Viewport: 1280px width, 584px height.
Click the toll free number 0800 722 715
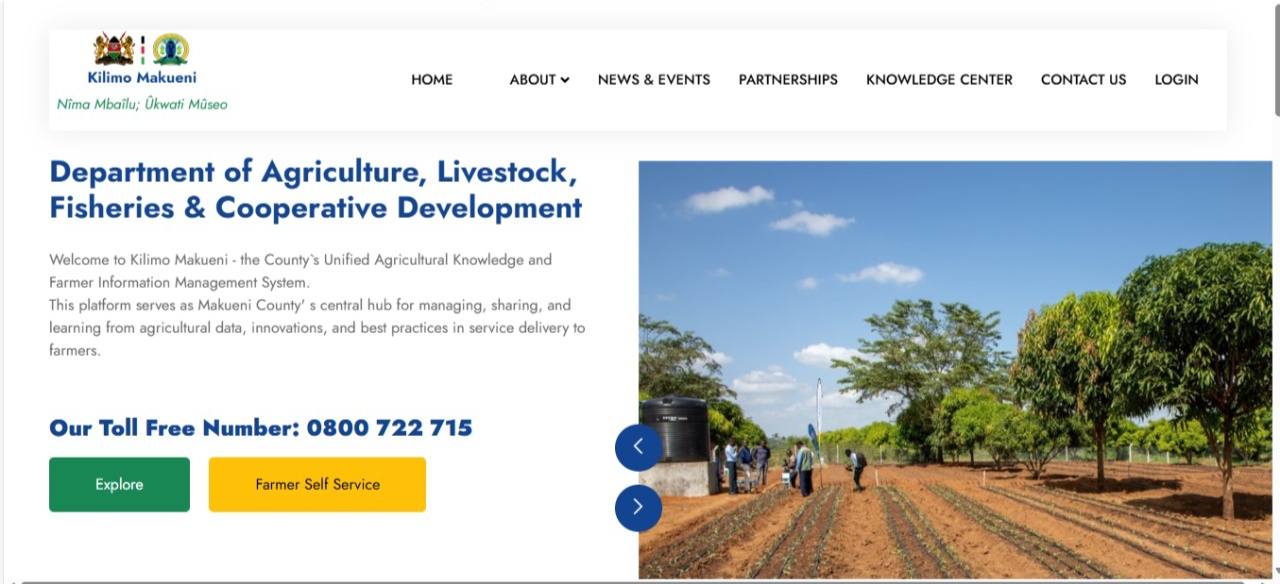389,428
